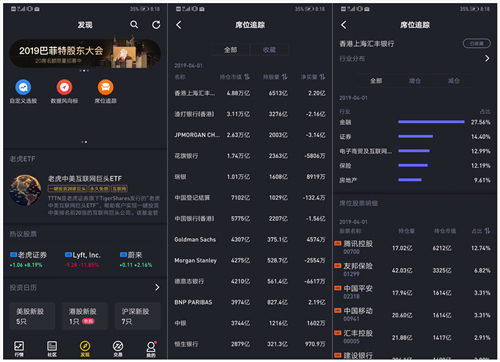
Task: Tap the 热议股票 section heading
Action: click(x=23, y=234)
